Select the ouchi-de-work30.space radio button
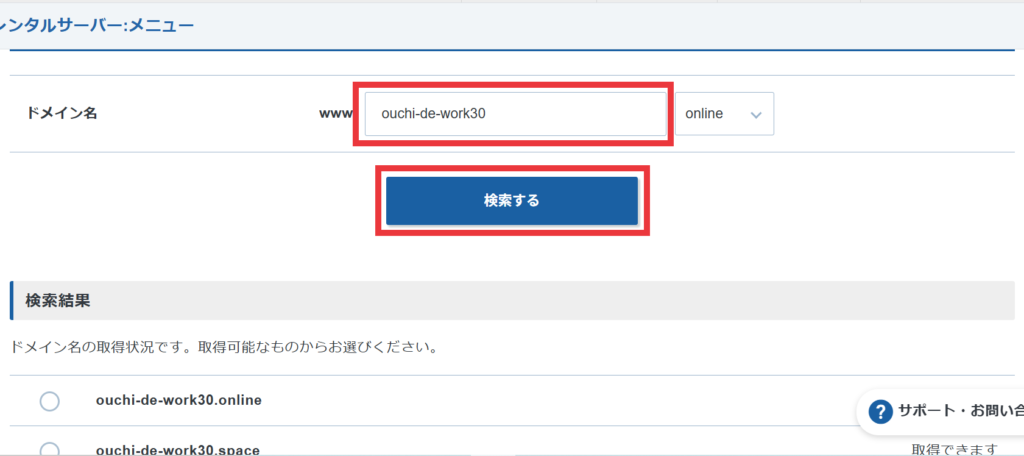Image resolution: width=1024 pixels, height=456 pixels. 50,448
